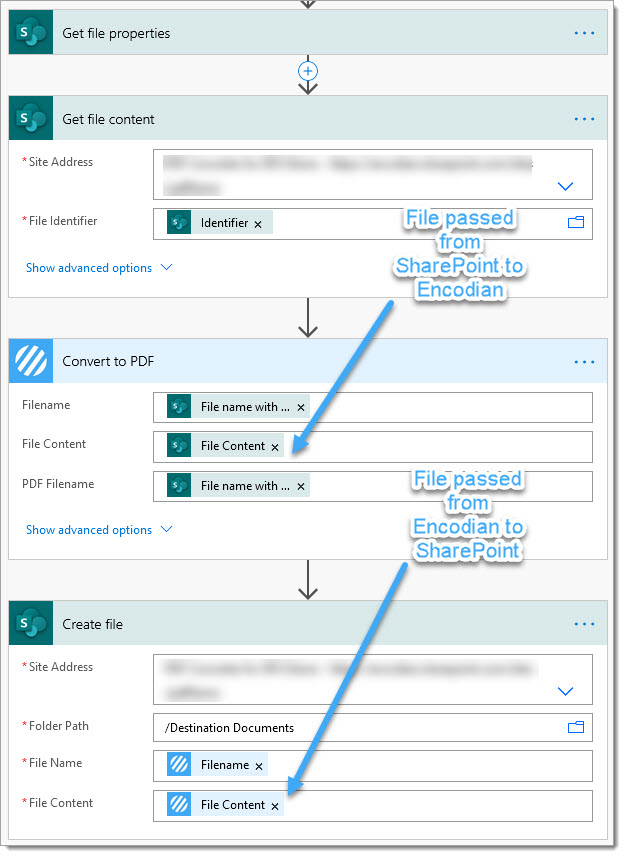Viewport: 624px width, 856px height.
Task: Expand the Get file properties action
Action: pos(300,33)
